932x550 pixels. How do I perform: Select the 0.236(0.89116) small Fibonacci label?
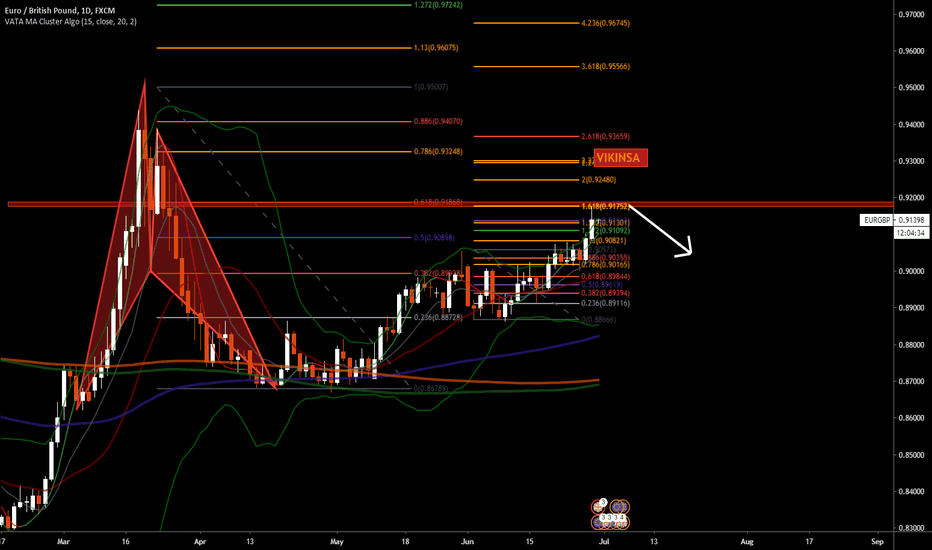[x=605, y=303]
